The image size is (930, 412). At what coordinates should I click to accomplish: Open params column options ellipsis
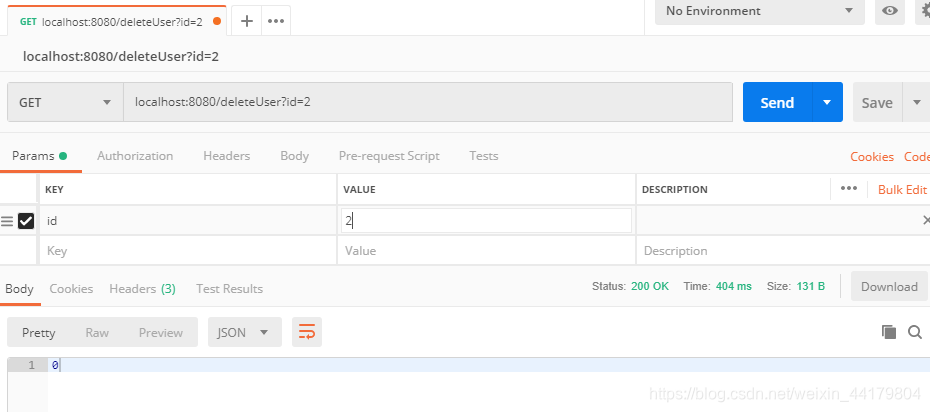pos(849,189)
